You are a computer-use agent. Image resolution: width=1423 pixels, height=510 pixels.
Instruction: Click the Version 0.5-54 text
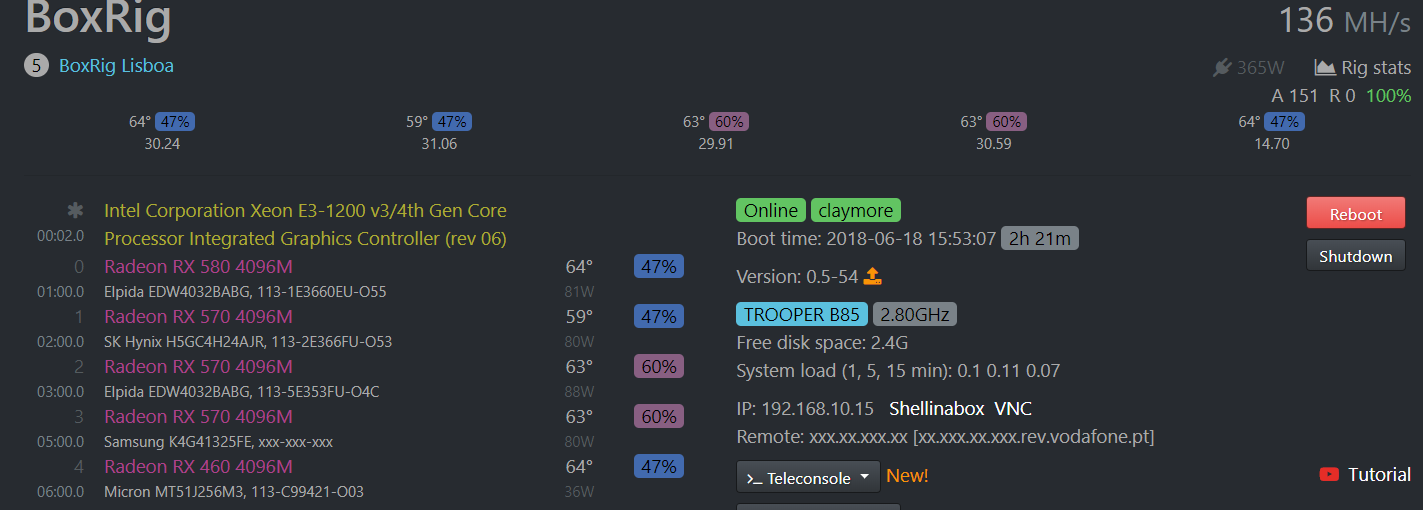[797, 276]
